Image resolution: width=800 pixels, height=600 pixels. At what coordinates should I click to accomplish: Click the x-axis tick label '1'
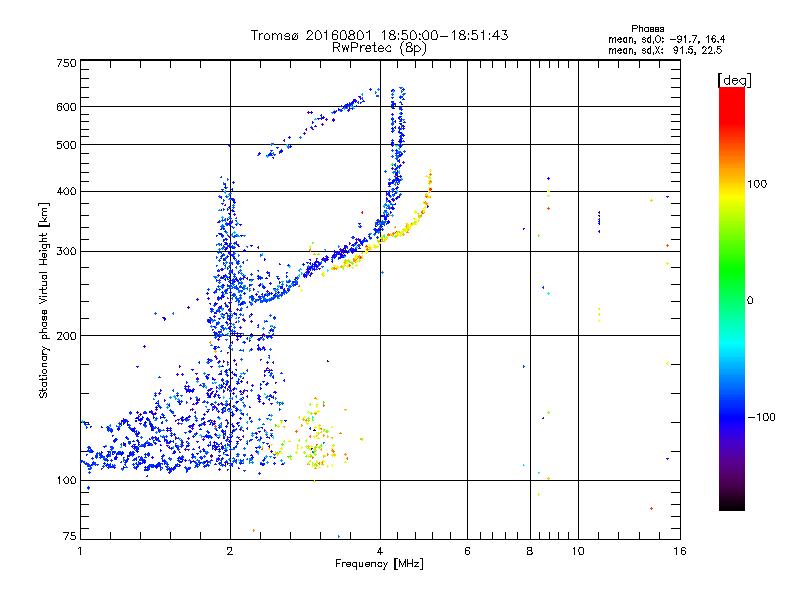80,551
